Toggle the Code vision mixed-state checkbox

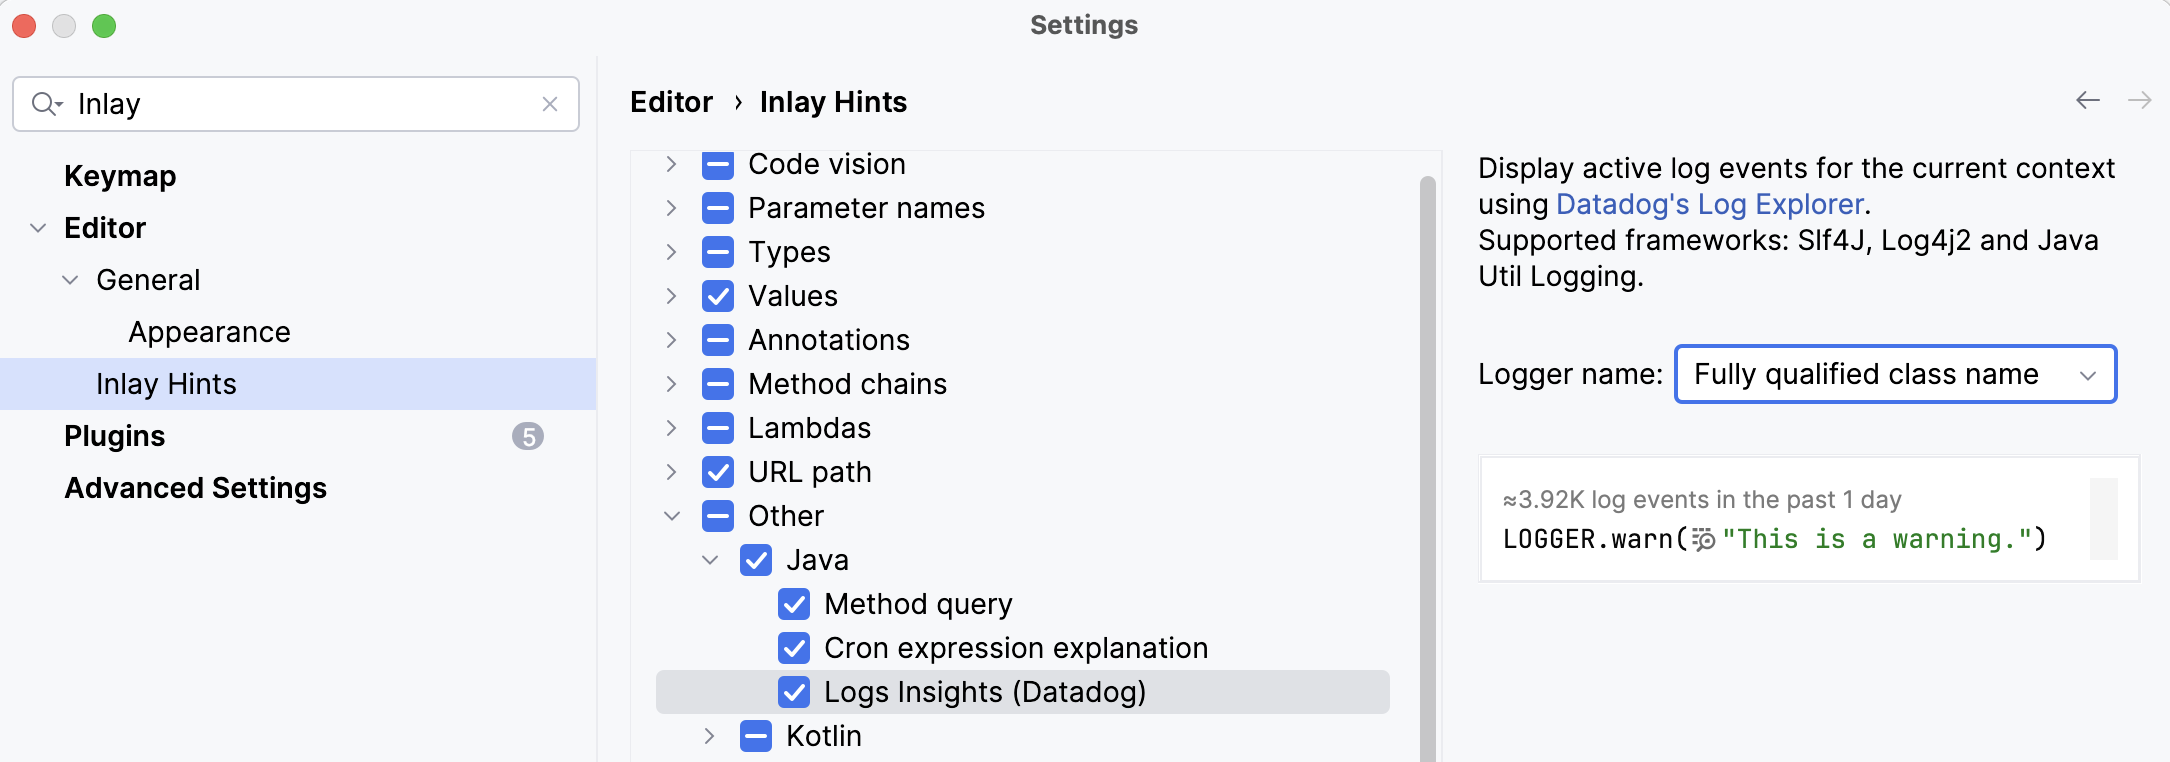(718, 164)
